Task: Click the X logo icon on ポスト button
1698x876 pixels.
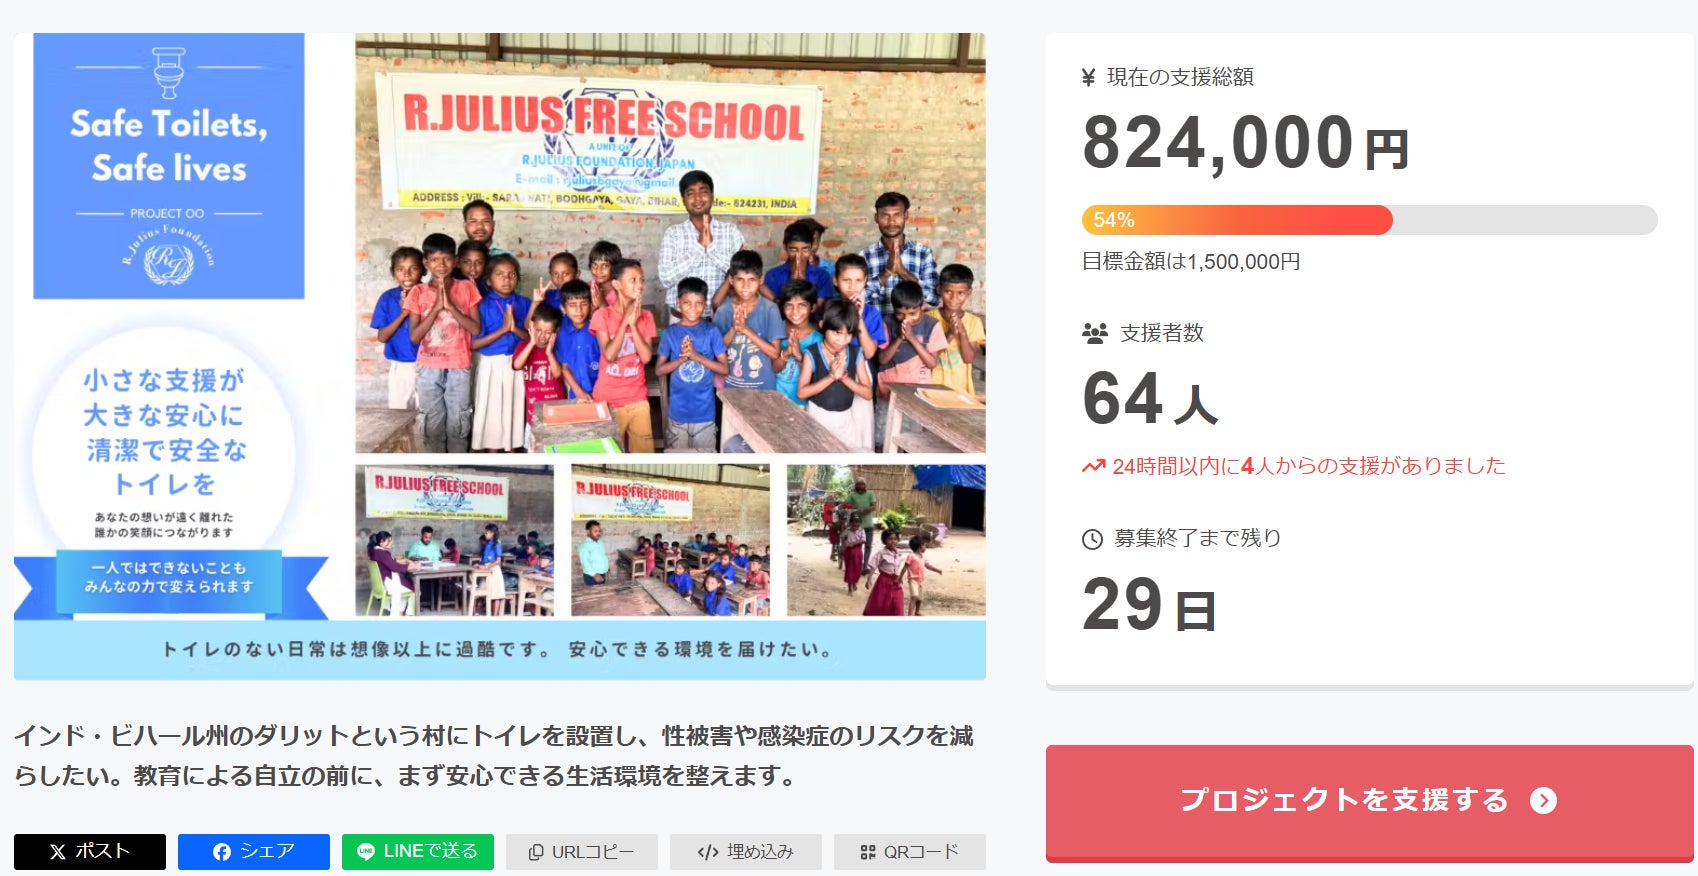Action: [58, 852]
